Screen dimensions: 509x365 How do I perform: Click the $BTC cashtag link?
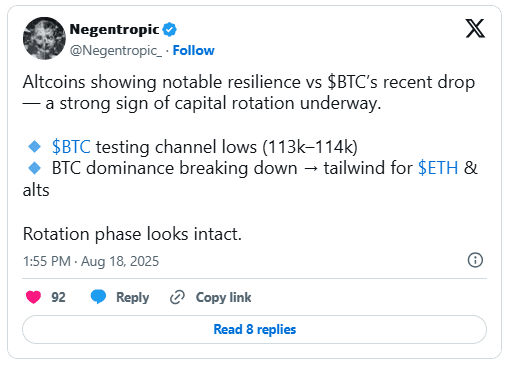coord(71,147)
